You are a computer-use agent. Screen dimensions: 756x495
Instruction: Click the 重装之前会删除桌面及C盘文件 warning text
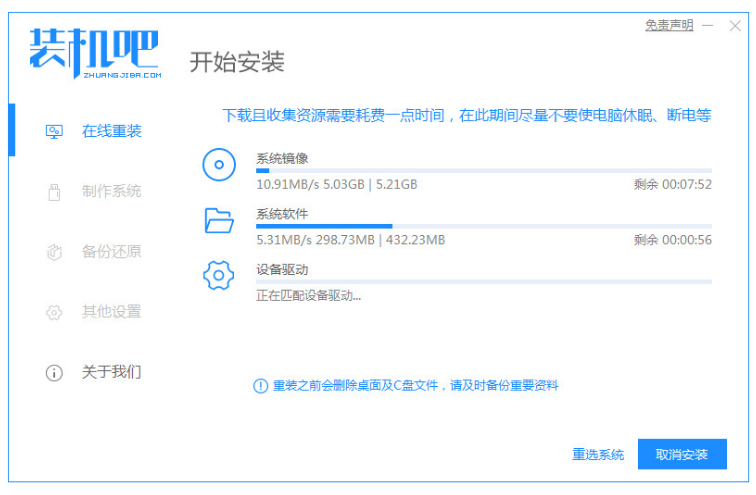pyautogui.click(x=415, y=386)
